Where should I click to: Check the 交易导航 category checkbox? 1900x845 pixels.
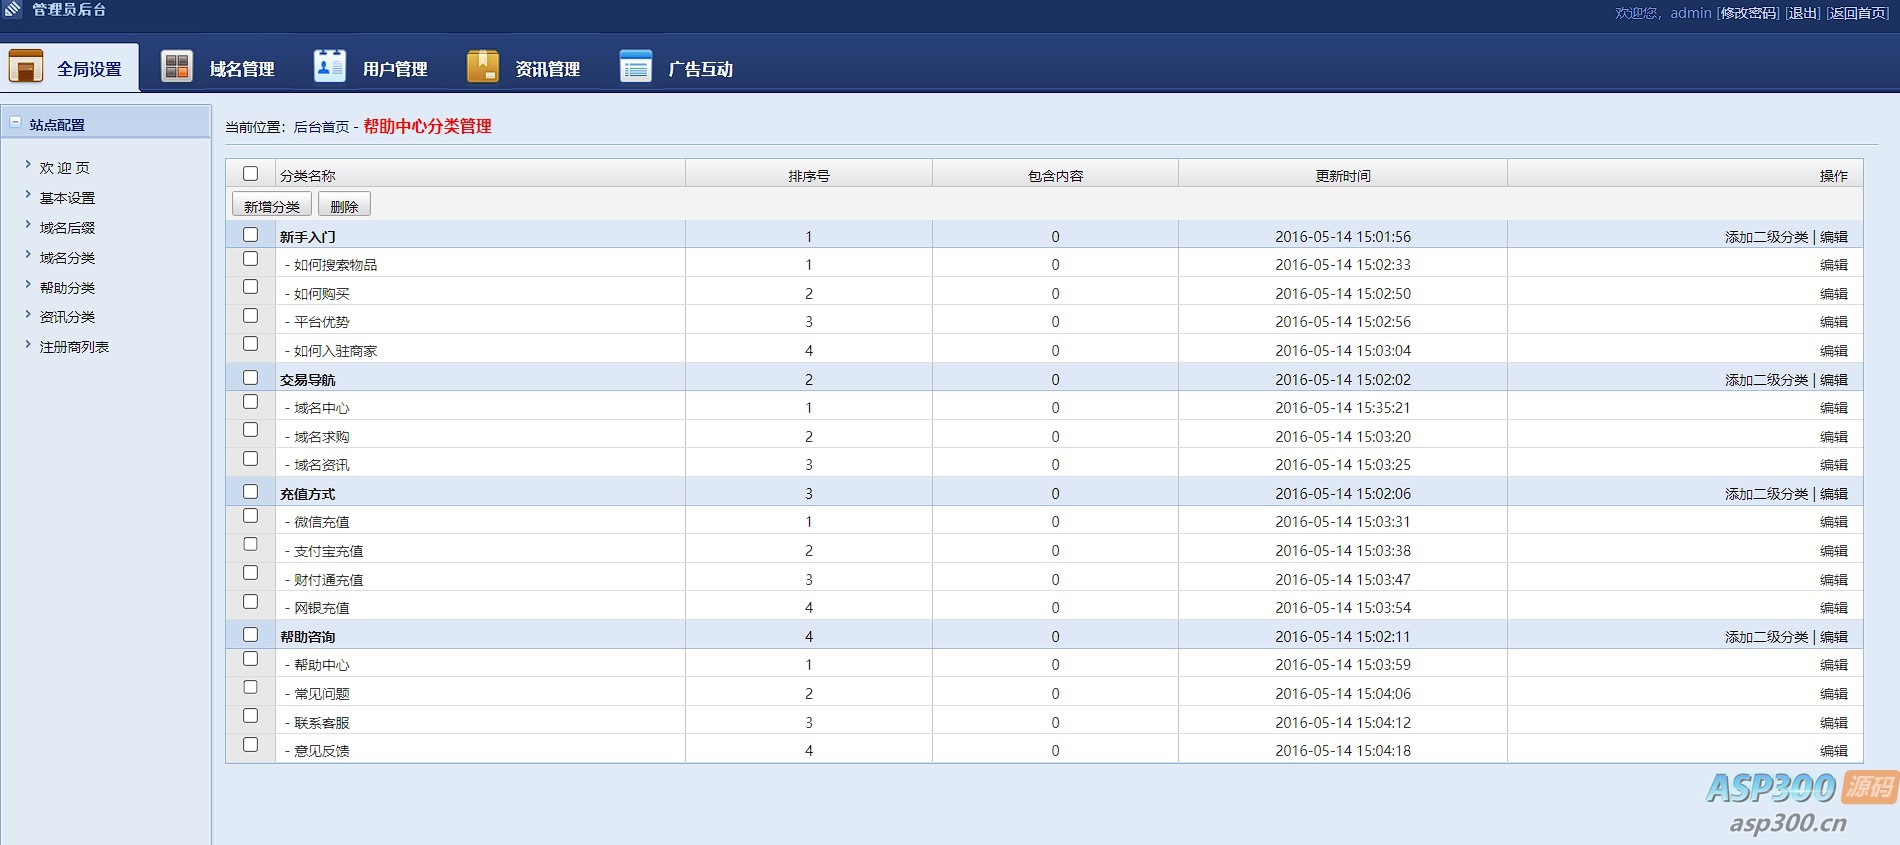(251, 378)
